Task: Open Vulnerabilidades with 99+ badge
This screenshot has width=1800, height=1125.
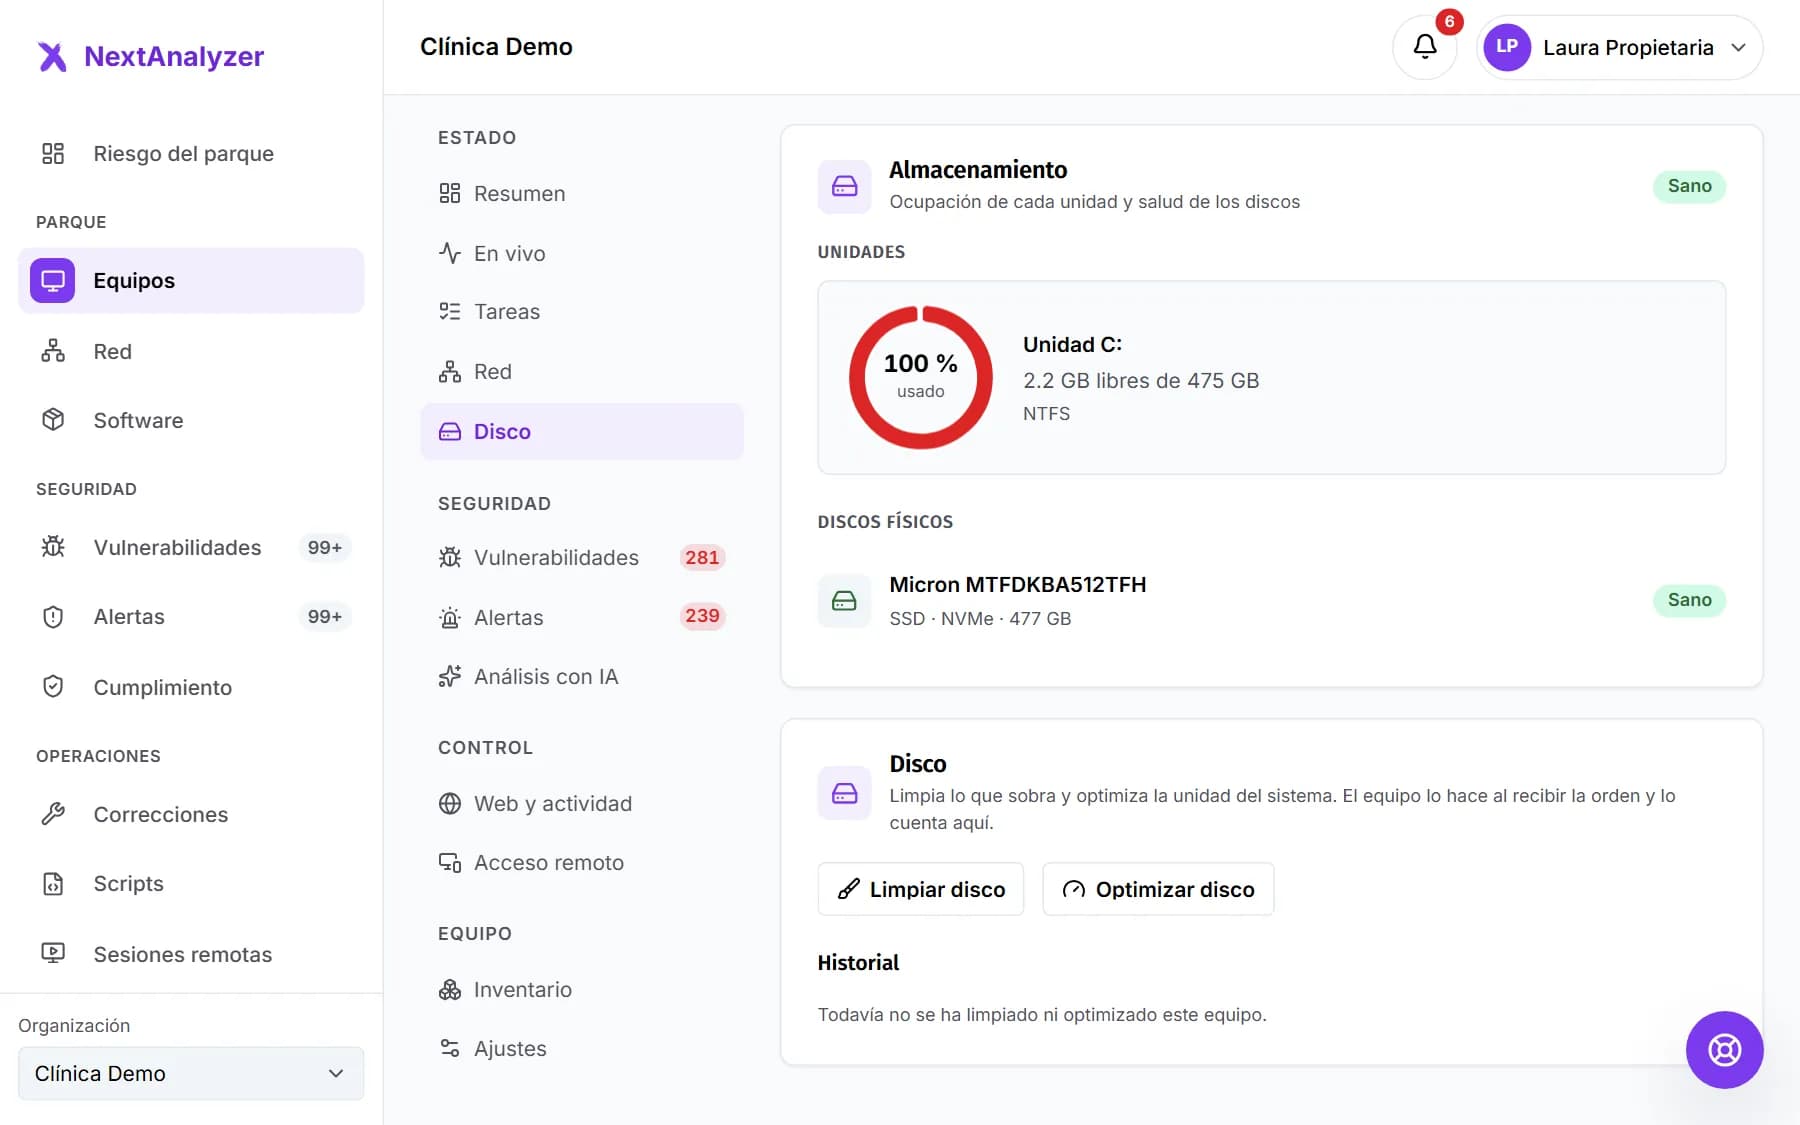Action: coord(191,547)
